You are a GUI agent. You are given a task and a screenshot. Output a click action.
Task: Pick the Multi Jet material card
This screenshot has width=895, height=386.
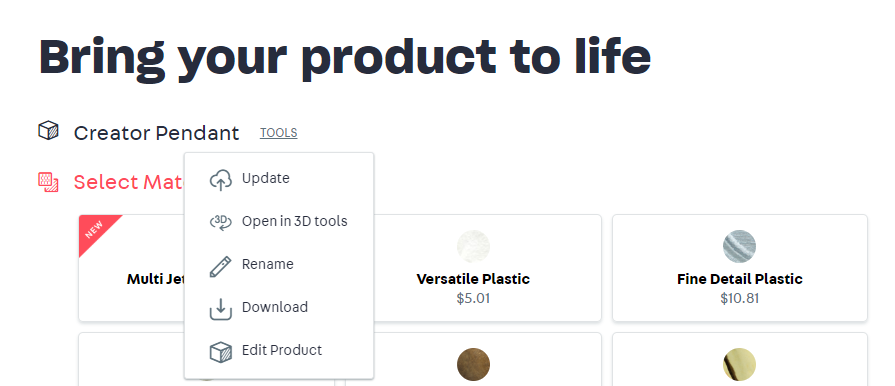131,268
